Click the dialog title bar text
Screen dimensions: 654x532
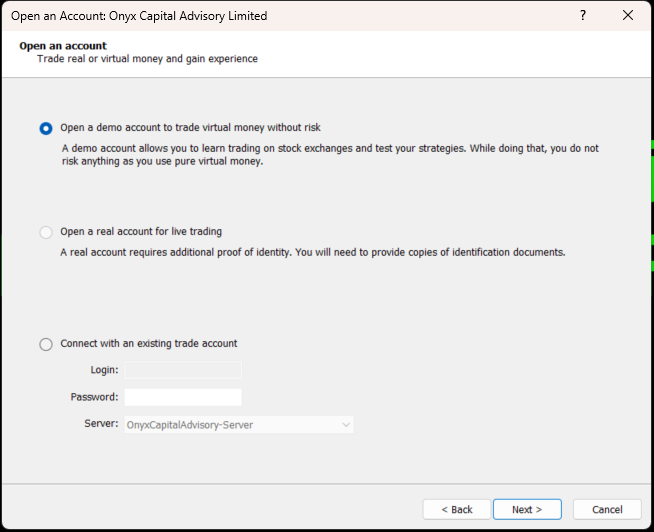(x=138, y=16)
